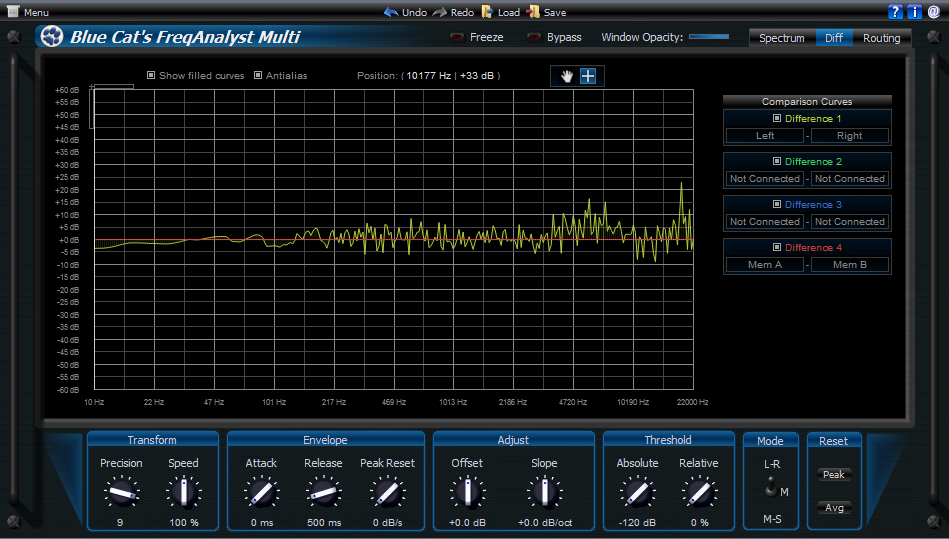The image size is (949, 539).
Task: Select the hand pan tool
Action: pos(567,76)
